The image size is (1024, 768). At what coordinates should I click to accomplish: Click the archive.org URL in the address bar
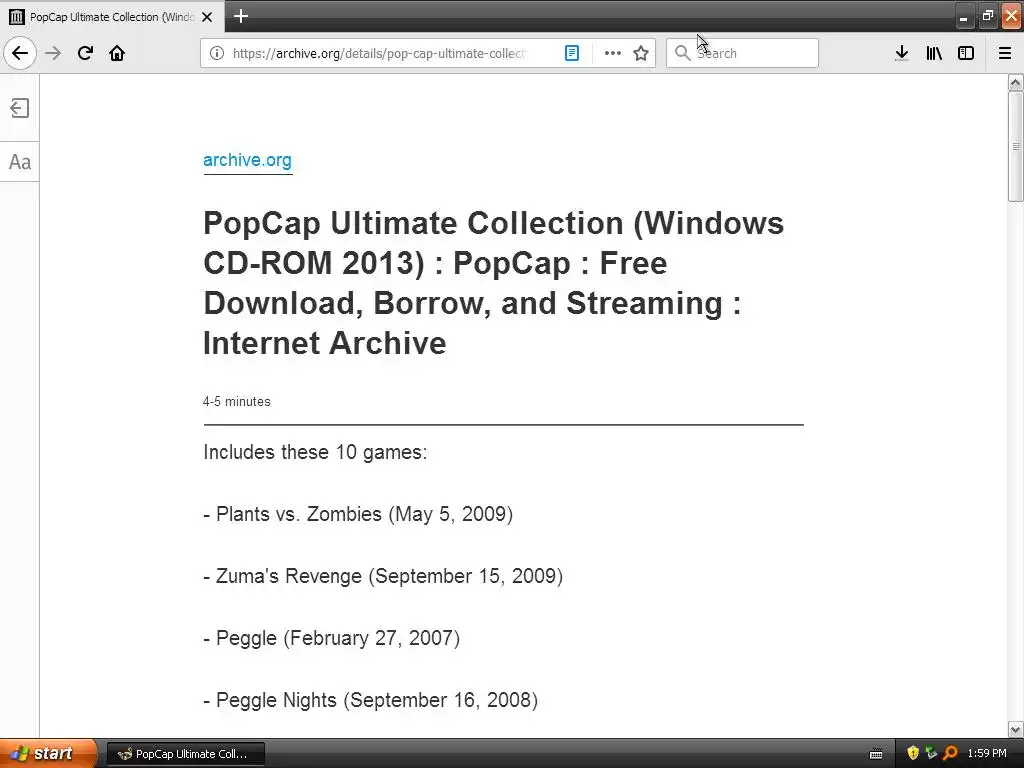[x=379, y=53]
